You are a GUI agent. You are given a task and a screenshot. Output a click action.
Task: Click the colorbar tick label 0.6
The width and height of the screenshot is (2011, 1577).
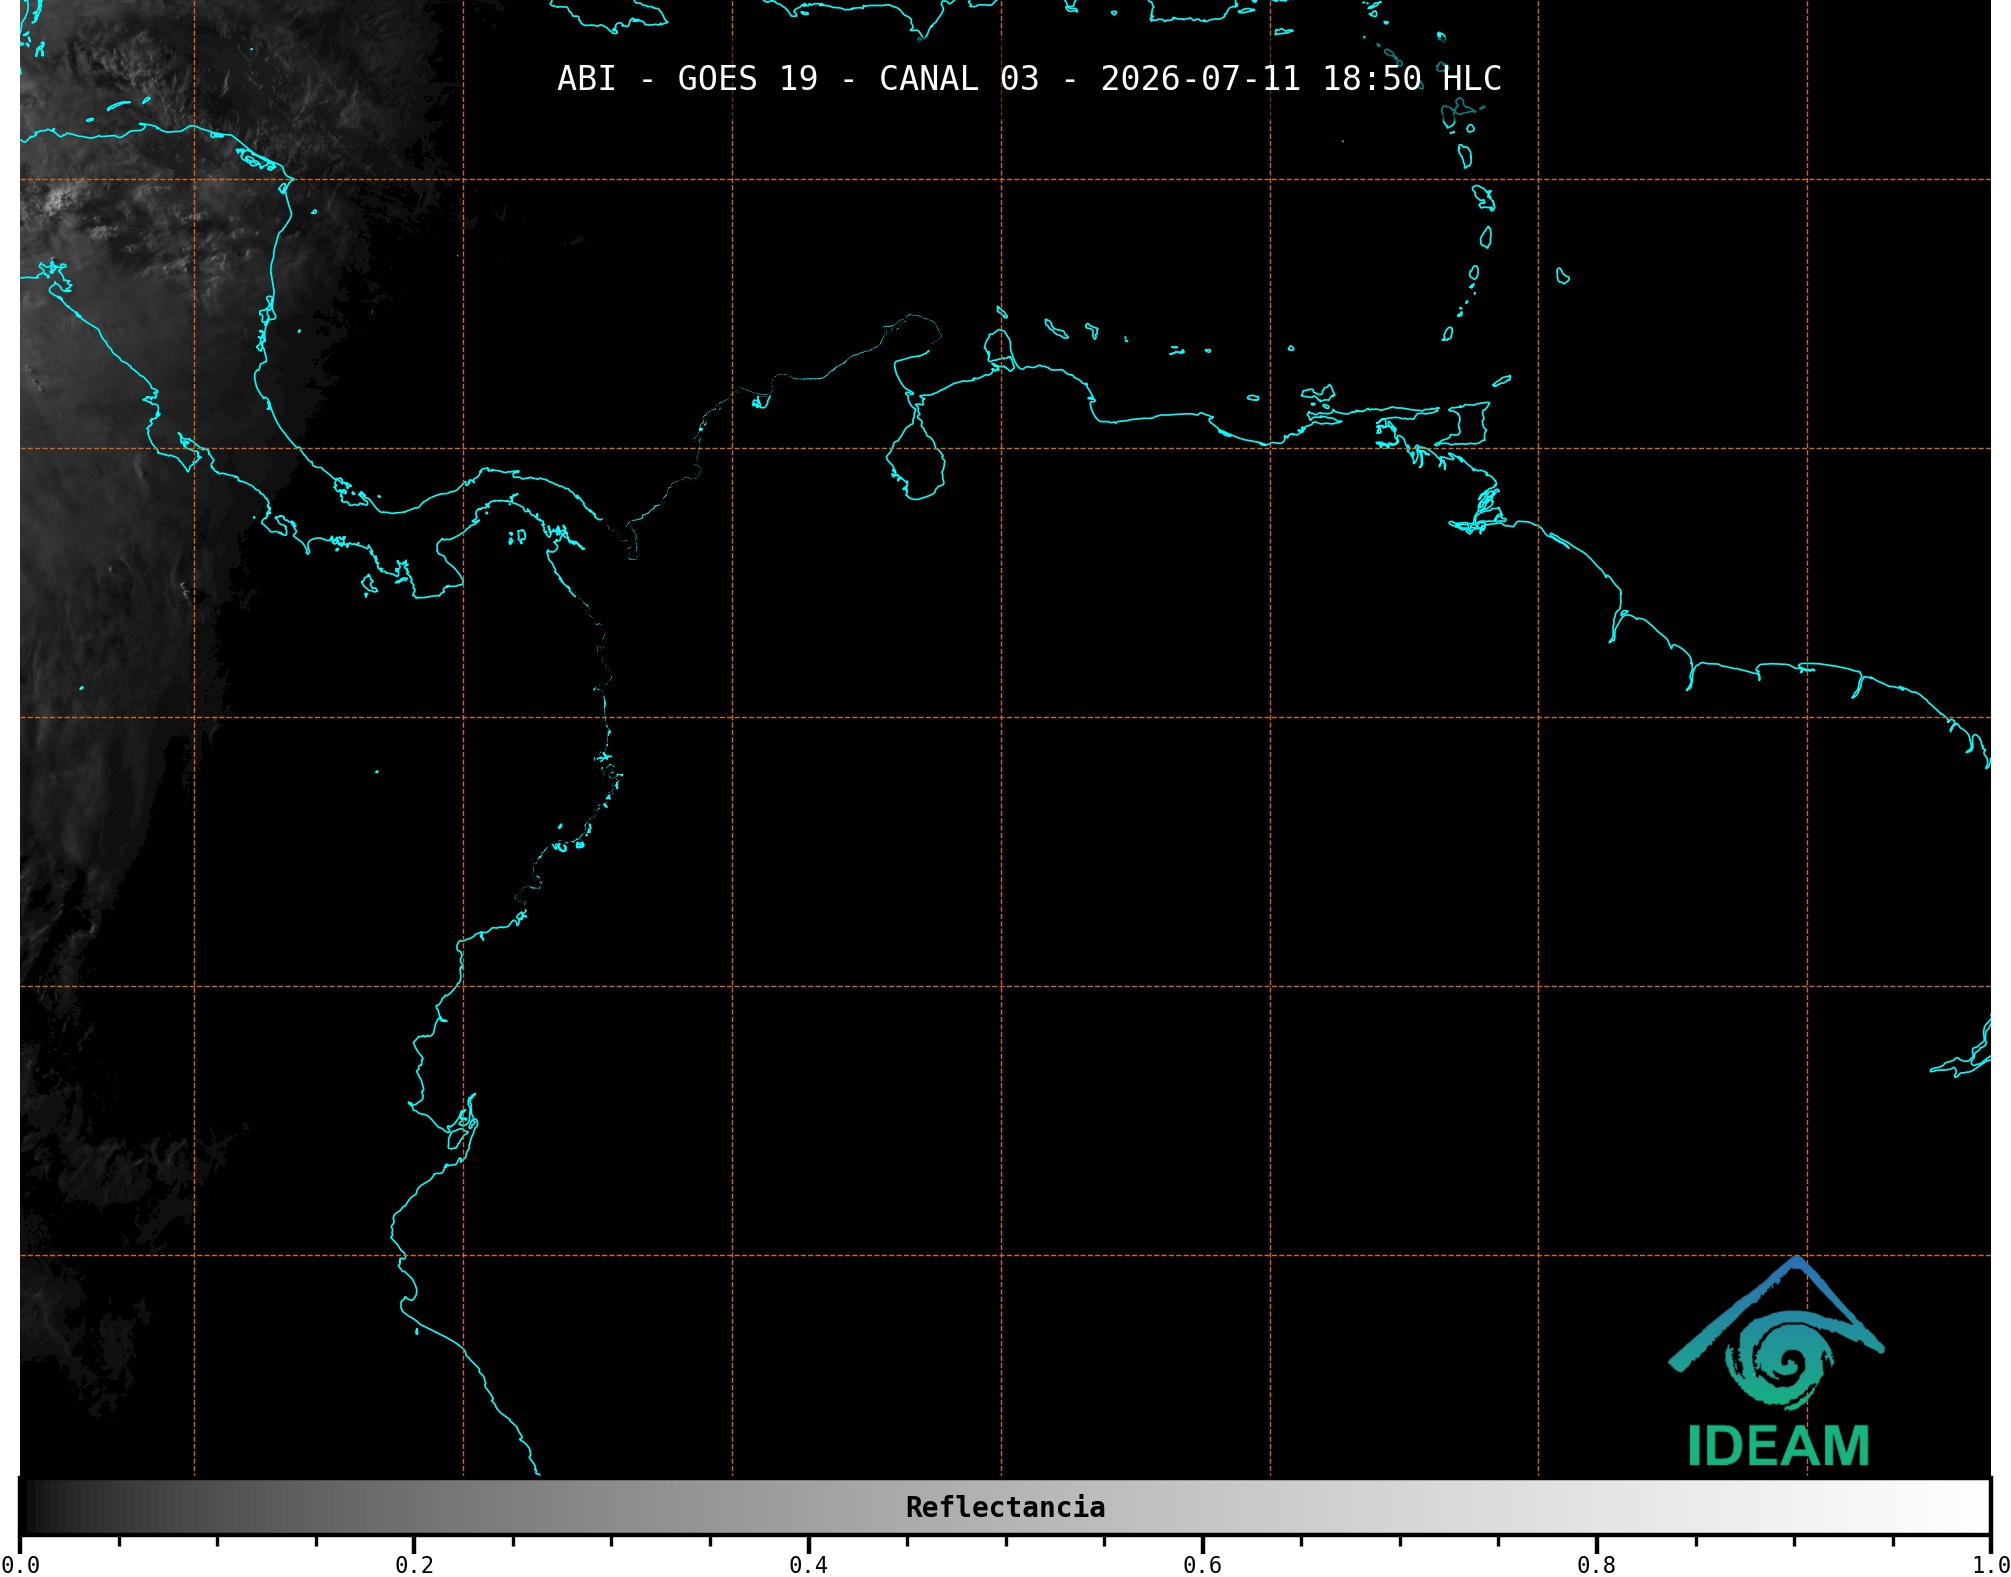click(1202, 1564)
